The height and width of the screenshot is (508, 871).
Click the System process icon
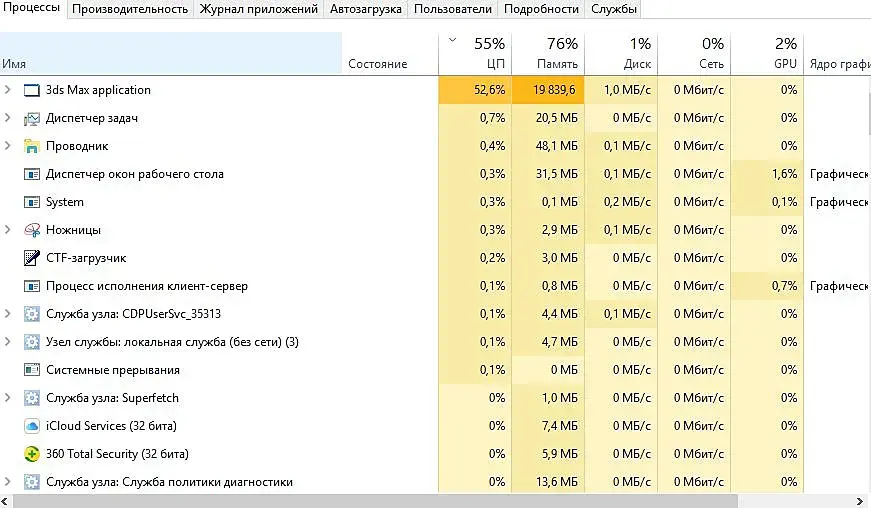pyautogui.click(x=32, y=202)
